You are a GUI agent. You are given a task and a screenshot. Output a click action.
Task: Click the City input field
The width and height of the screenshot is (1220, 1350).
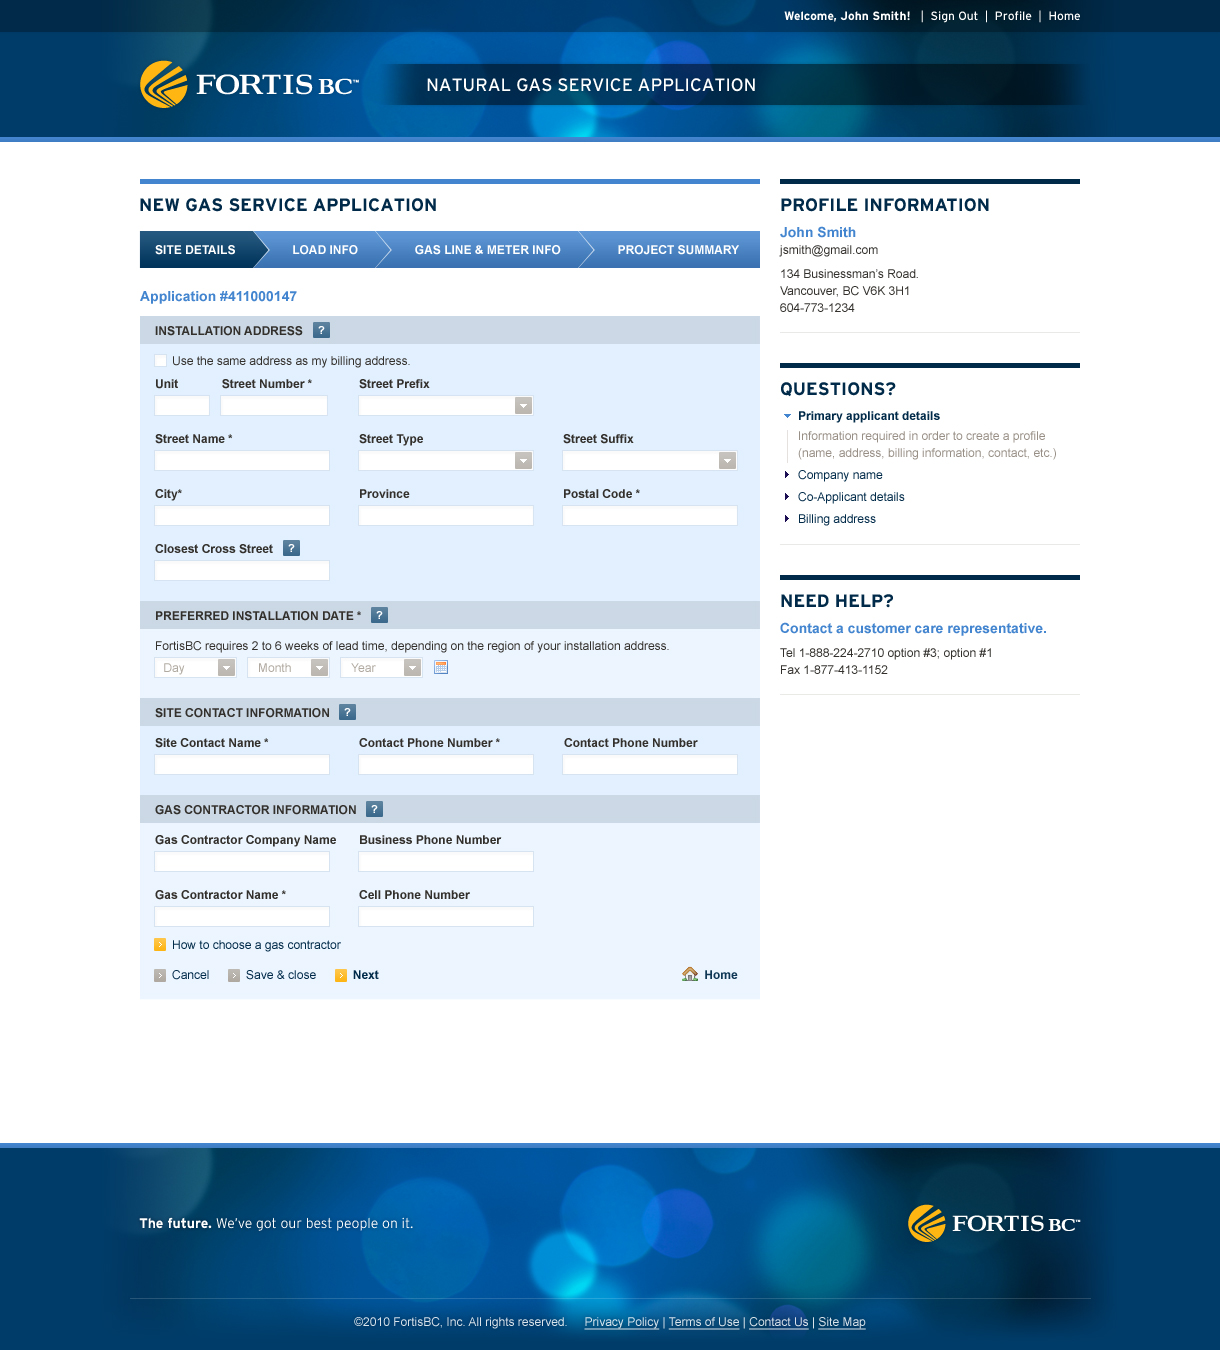[x=242, y=515]
